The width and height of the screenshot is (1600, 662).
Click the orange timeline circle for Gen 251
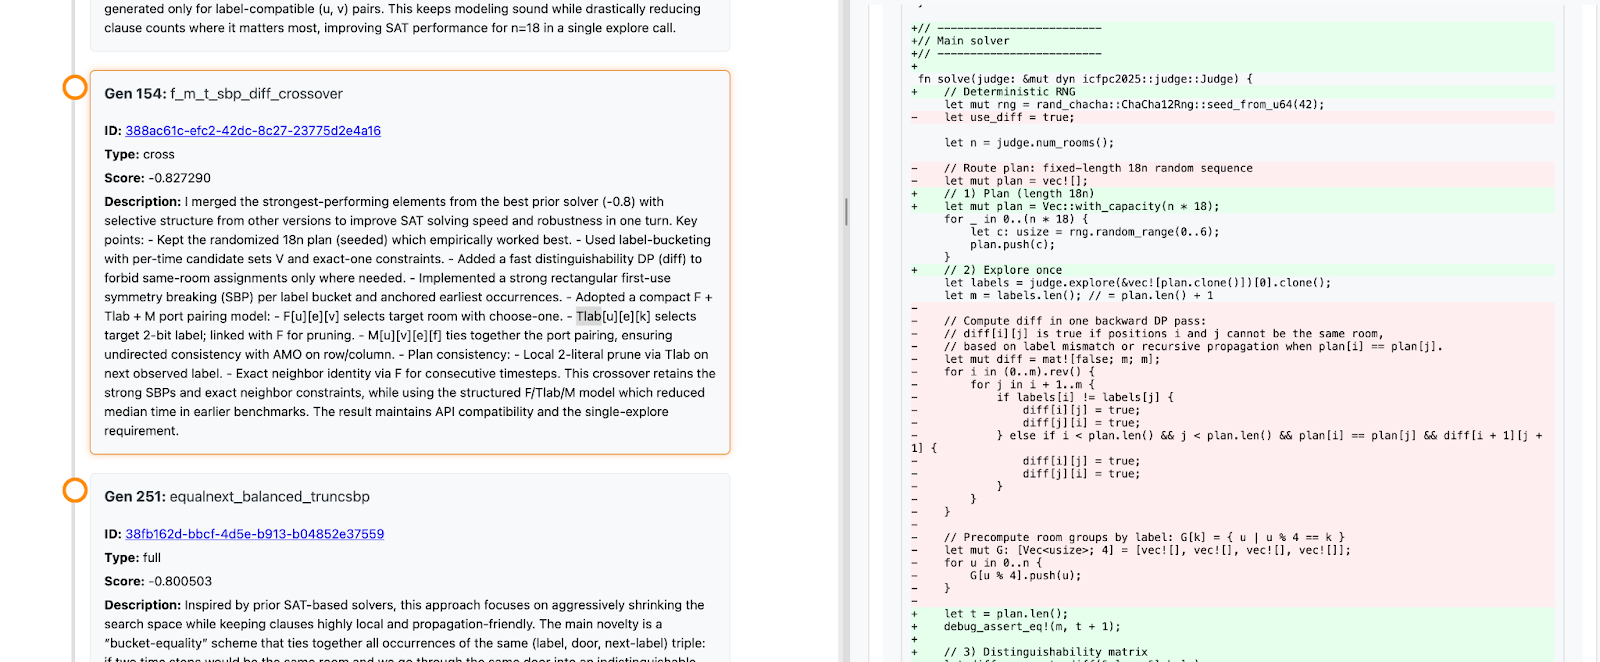(x=75, y=490)
